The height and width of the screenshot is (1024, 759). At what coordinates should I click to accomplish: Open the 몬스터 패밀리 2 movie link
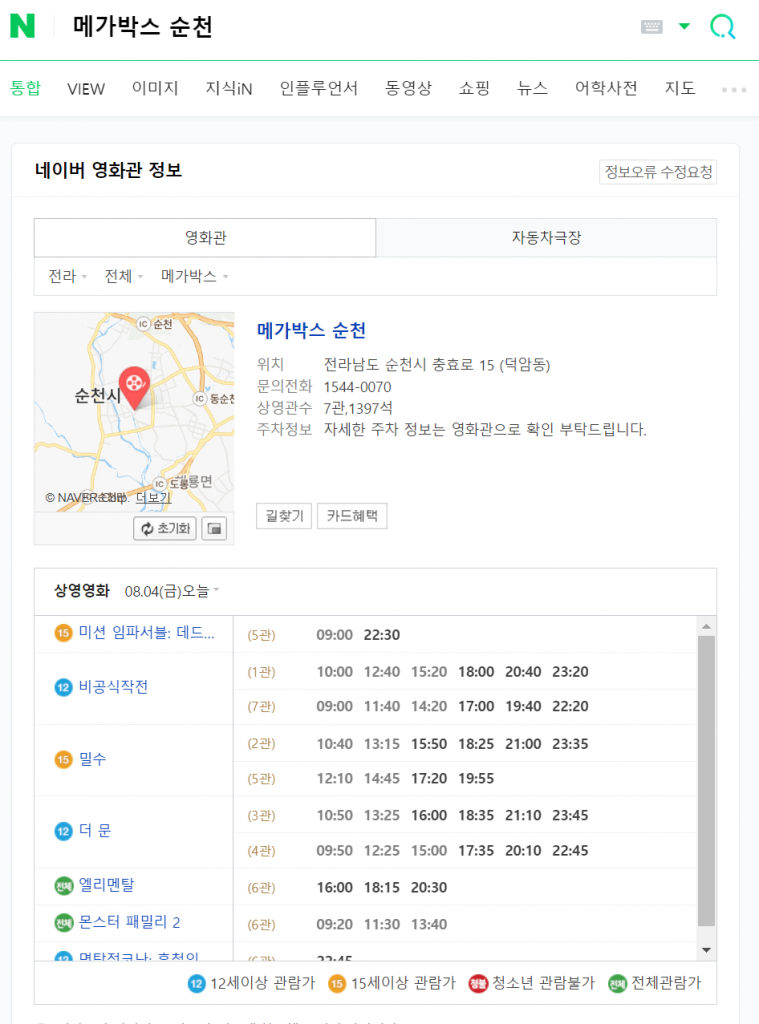pyautogui.click(x=129, y=922)
